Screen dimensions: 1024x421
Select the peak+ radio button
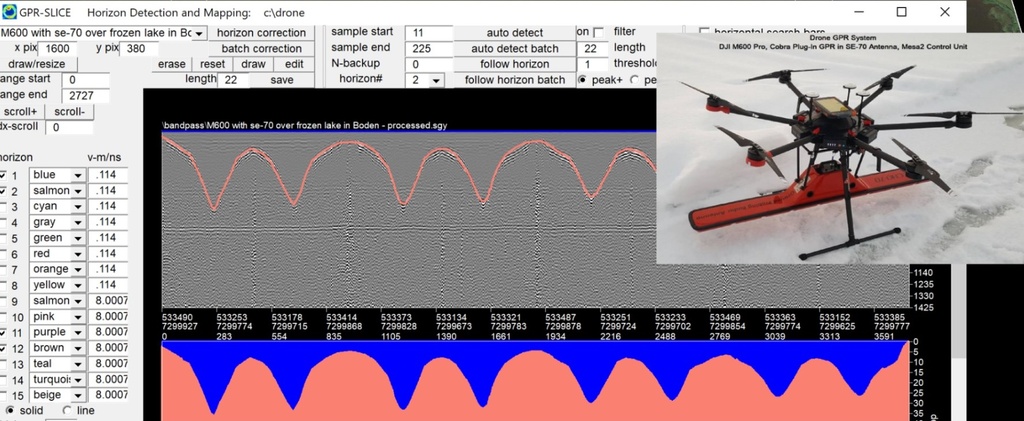pos(582,80)
